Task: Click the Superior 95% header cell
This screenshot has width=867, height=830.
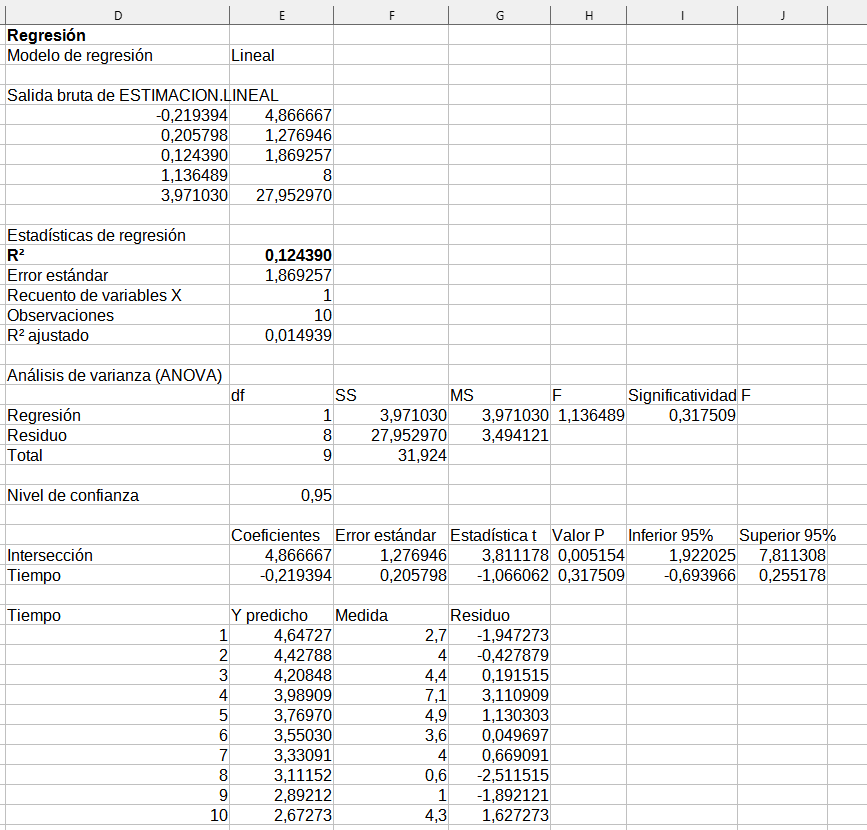Action: [787, 536]
